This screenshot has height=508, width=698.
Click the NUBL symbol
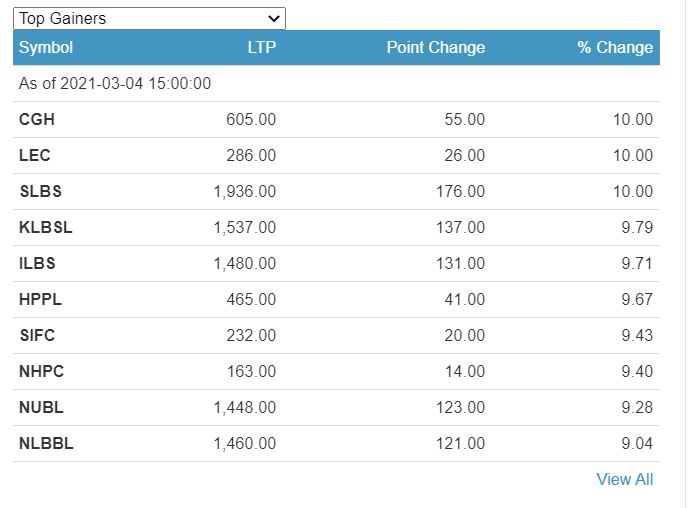[40, 407]
